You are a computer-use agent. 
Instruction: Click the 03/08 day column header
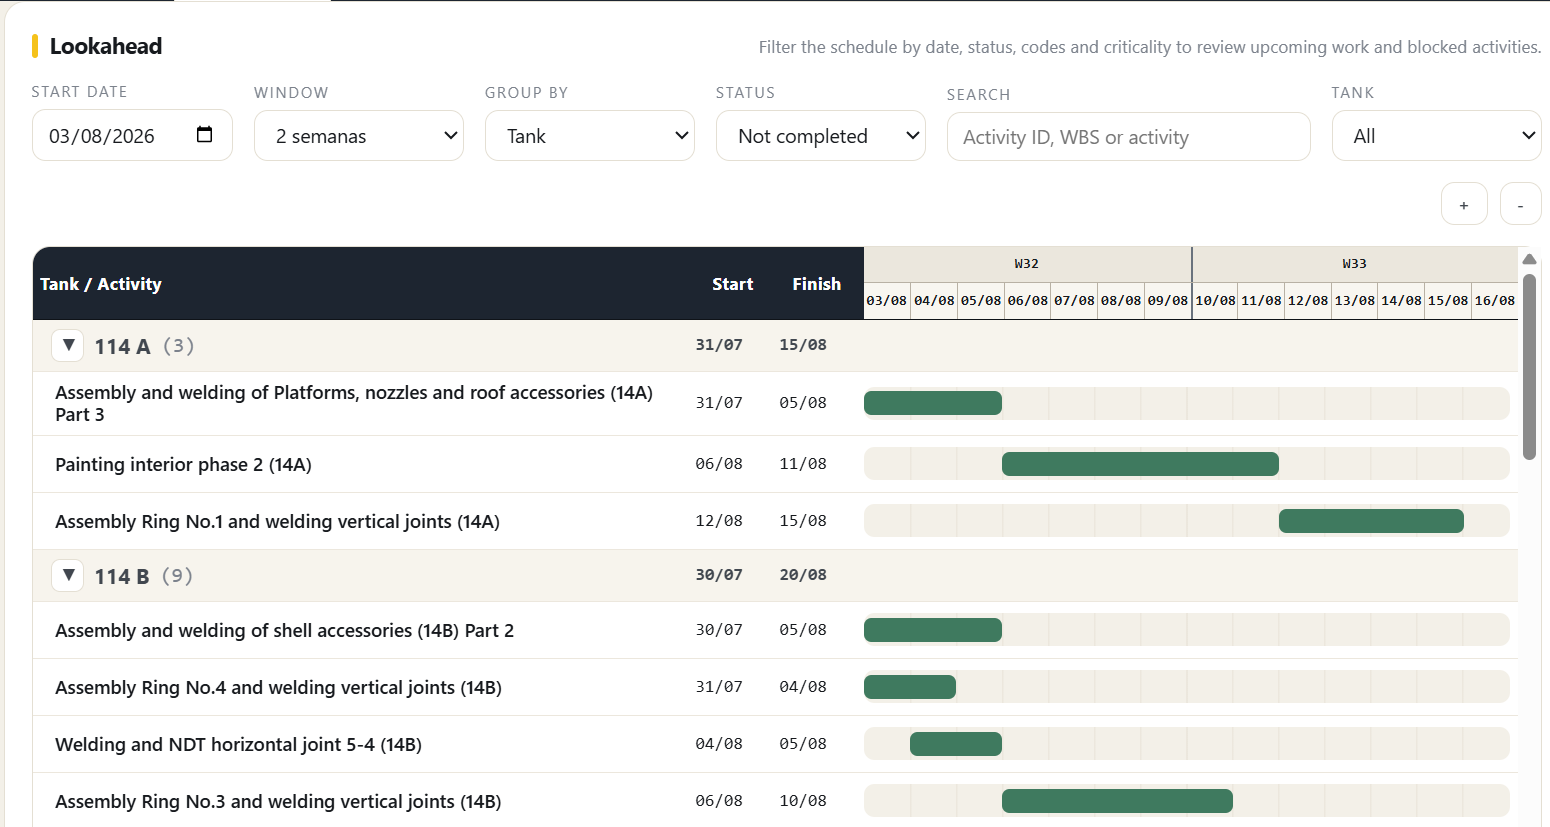(x=887, y=301)
